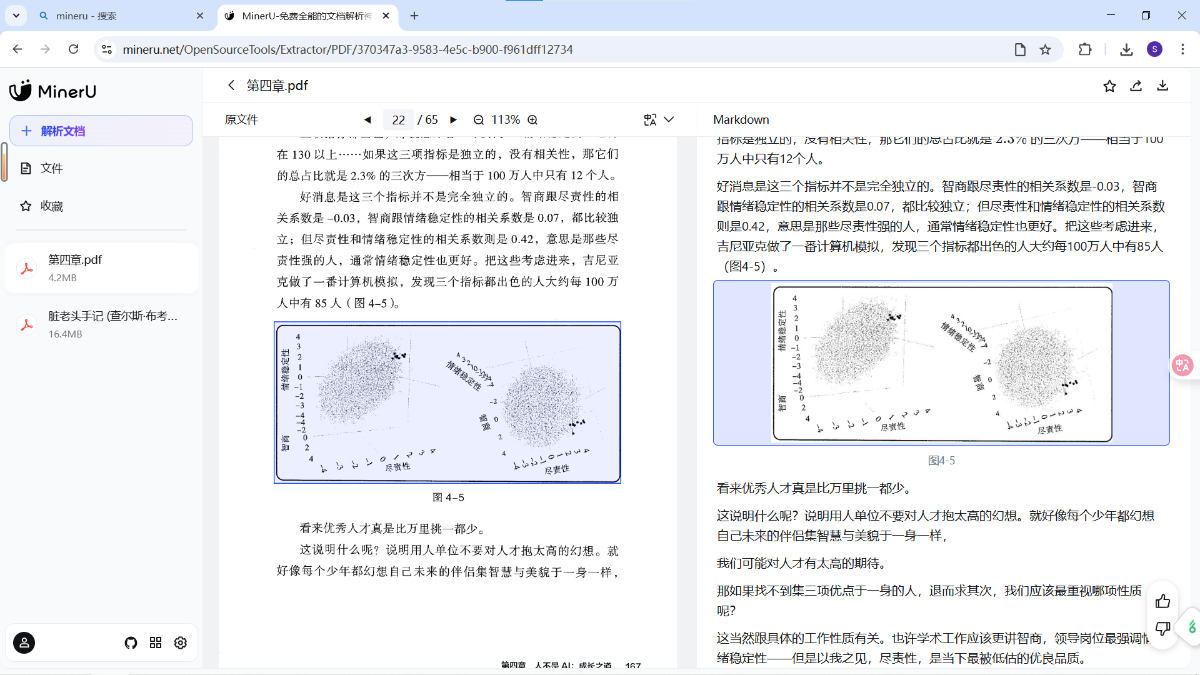The width and height of the screenshot is (1200, 675).
Task: Download parsed result with the download icon
Action: pyautogui.click(x=1162, y=86)
